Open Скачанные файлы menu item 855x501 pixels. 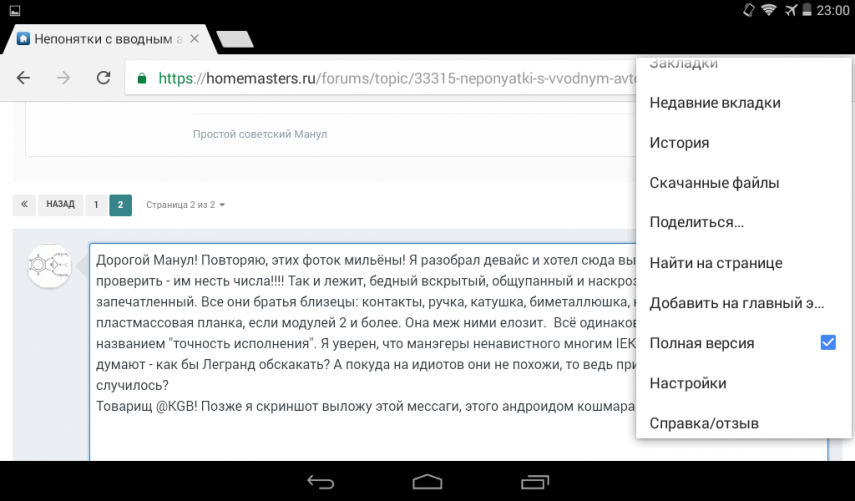714,183
